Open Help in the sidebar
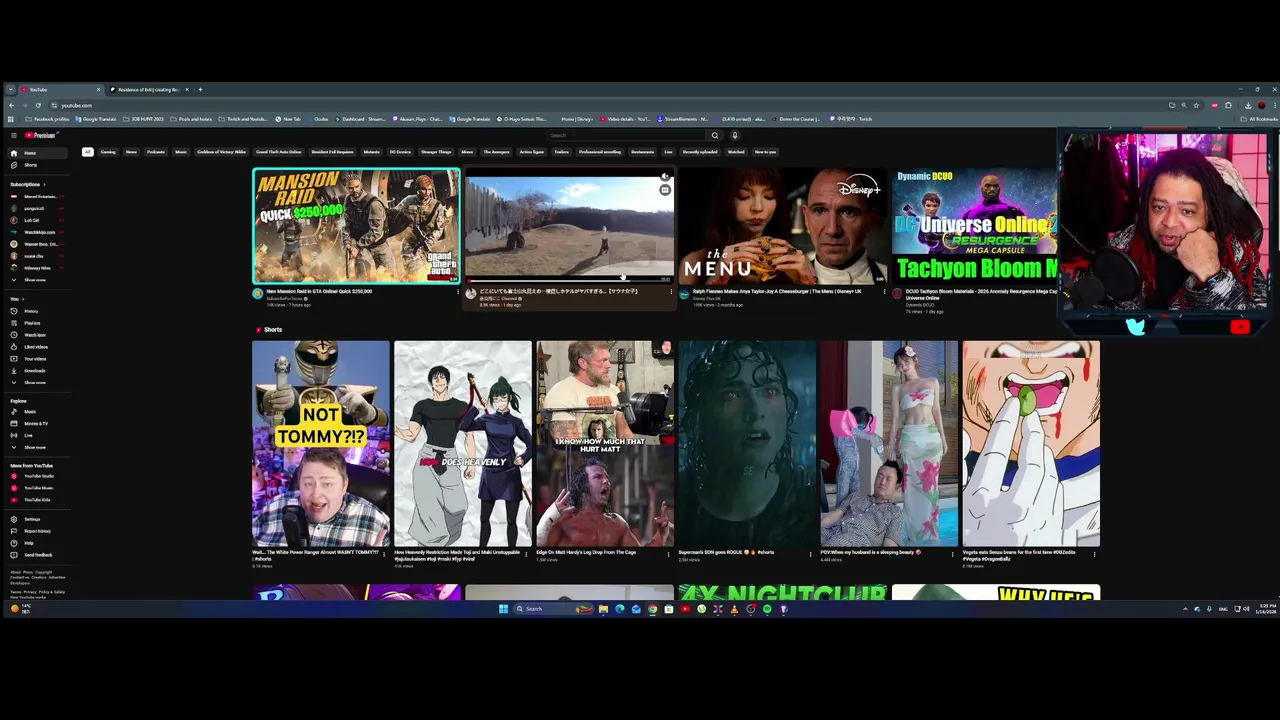 [x=36, y=543]
